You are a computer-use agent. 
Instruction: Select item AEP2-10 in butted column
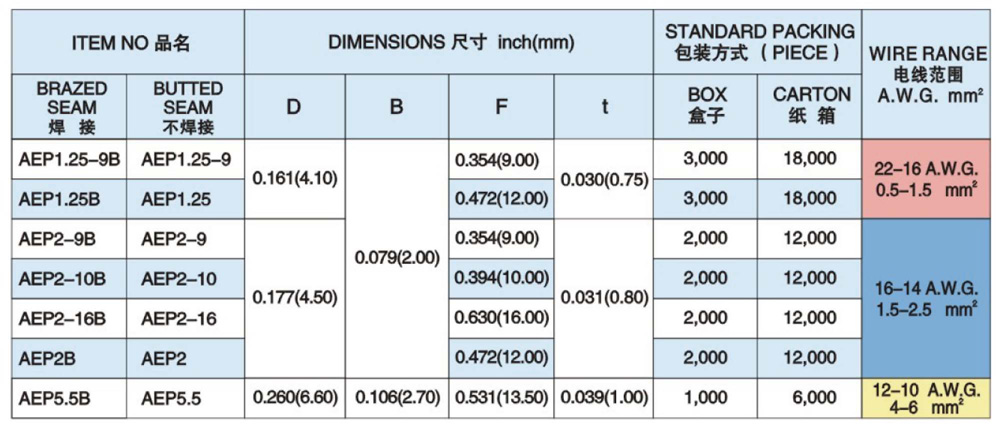pos(186,279)
